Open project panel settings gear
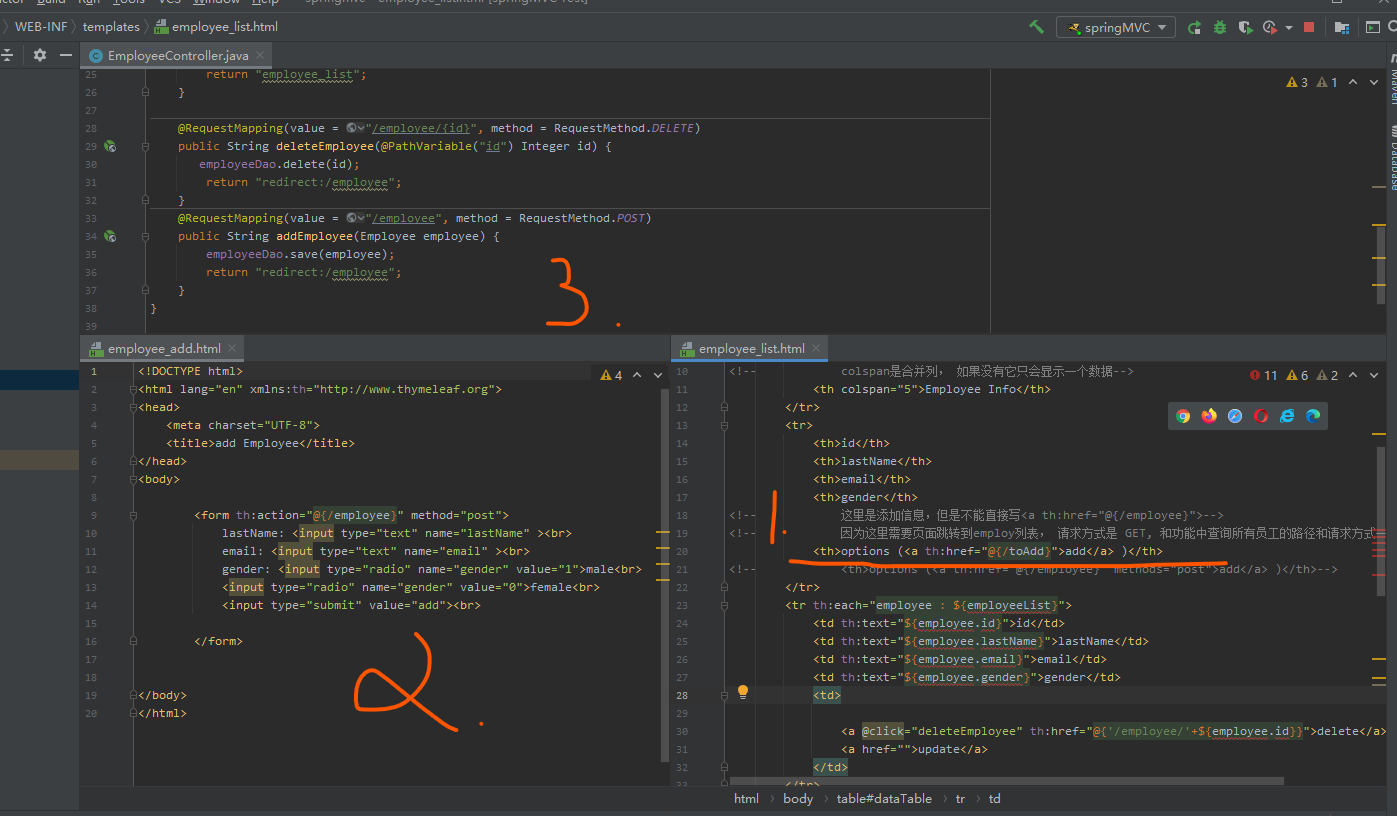The image size is (1397, 816). tap(40, 55)
